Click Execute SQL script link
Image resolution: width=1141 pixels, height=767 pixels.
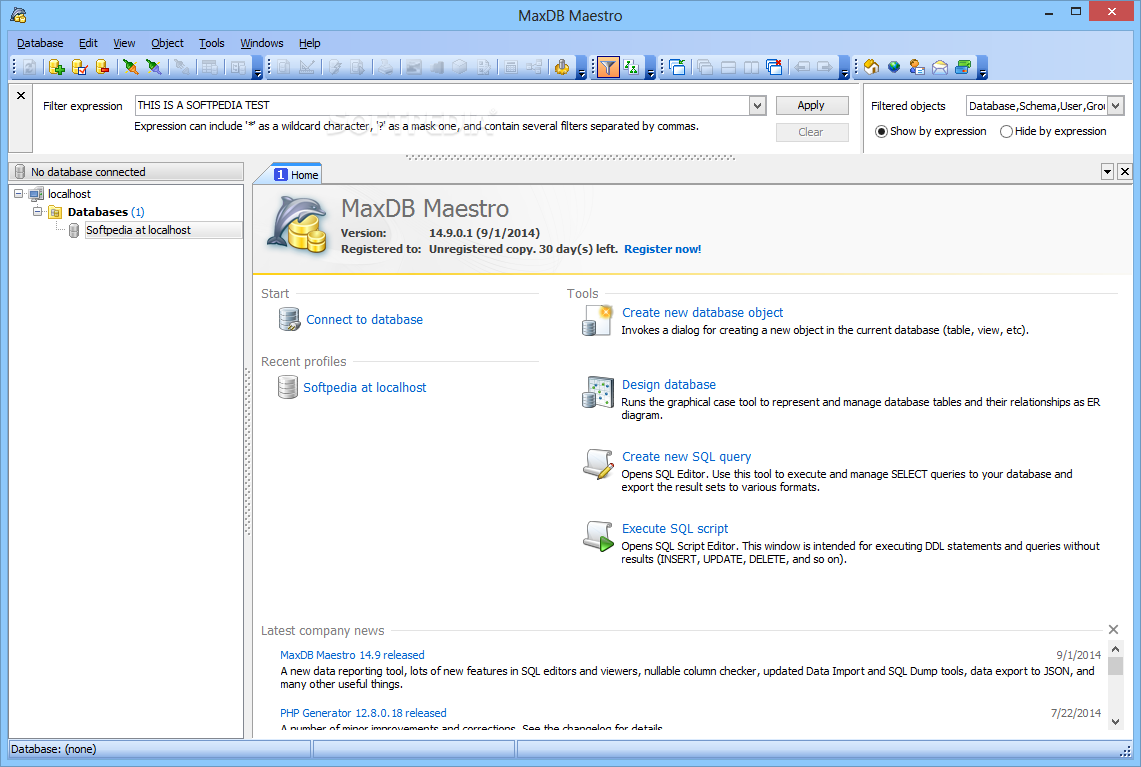coord(675,528)
